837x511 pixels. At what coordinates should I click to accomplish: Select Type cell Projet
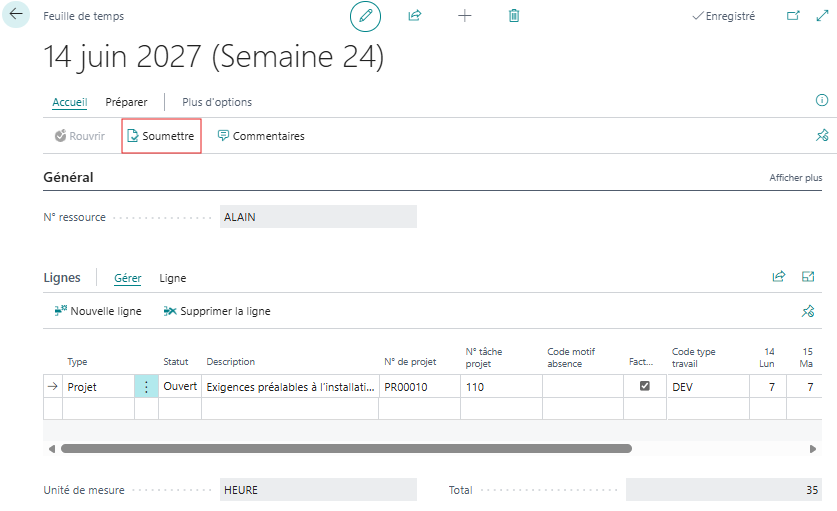click(99, 387)
